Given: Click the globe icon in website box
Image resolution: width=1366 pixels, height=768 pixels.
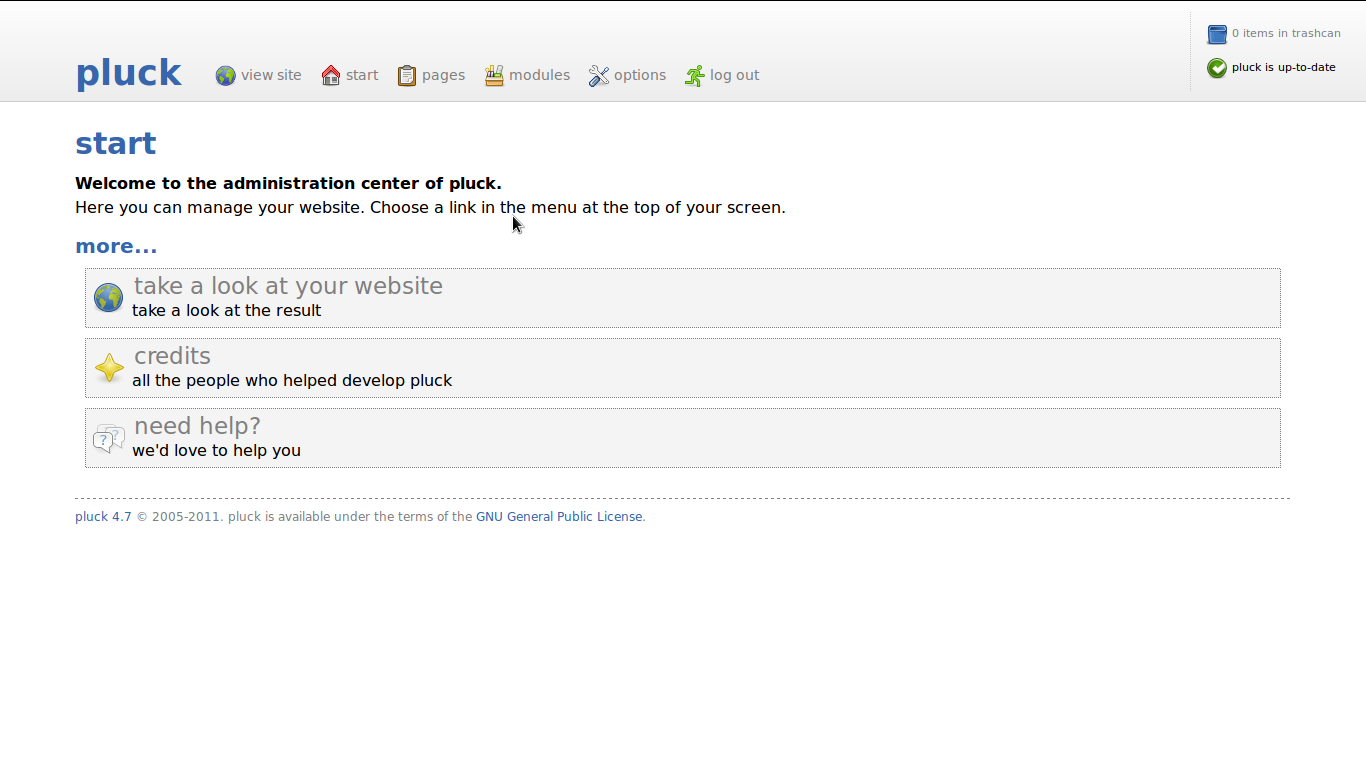Looking at the screenshot, I should (109, 298).
